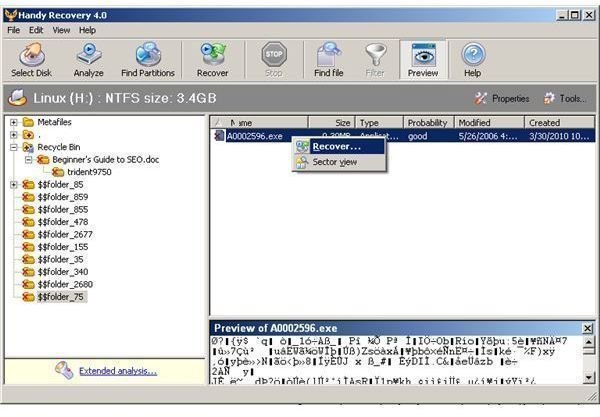Open Find Partitions tool
Viewport: 600px width, 417px height.
(148, 60)
